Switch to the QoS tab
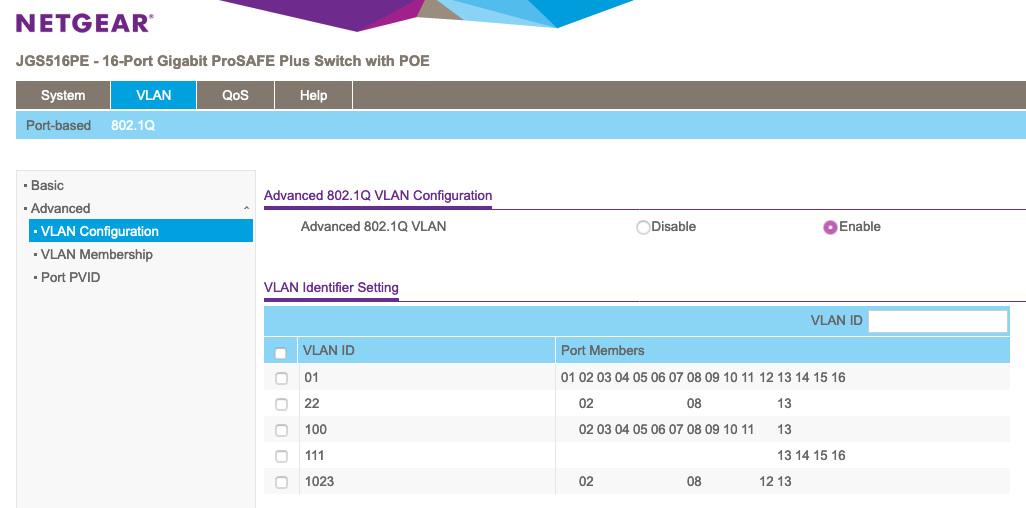This screenshot has height=508, width=1026. point(235,95)
